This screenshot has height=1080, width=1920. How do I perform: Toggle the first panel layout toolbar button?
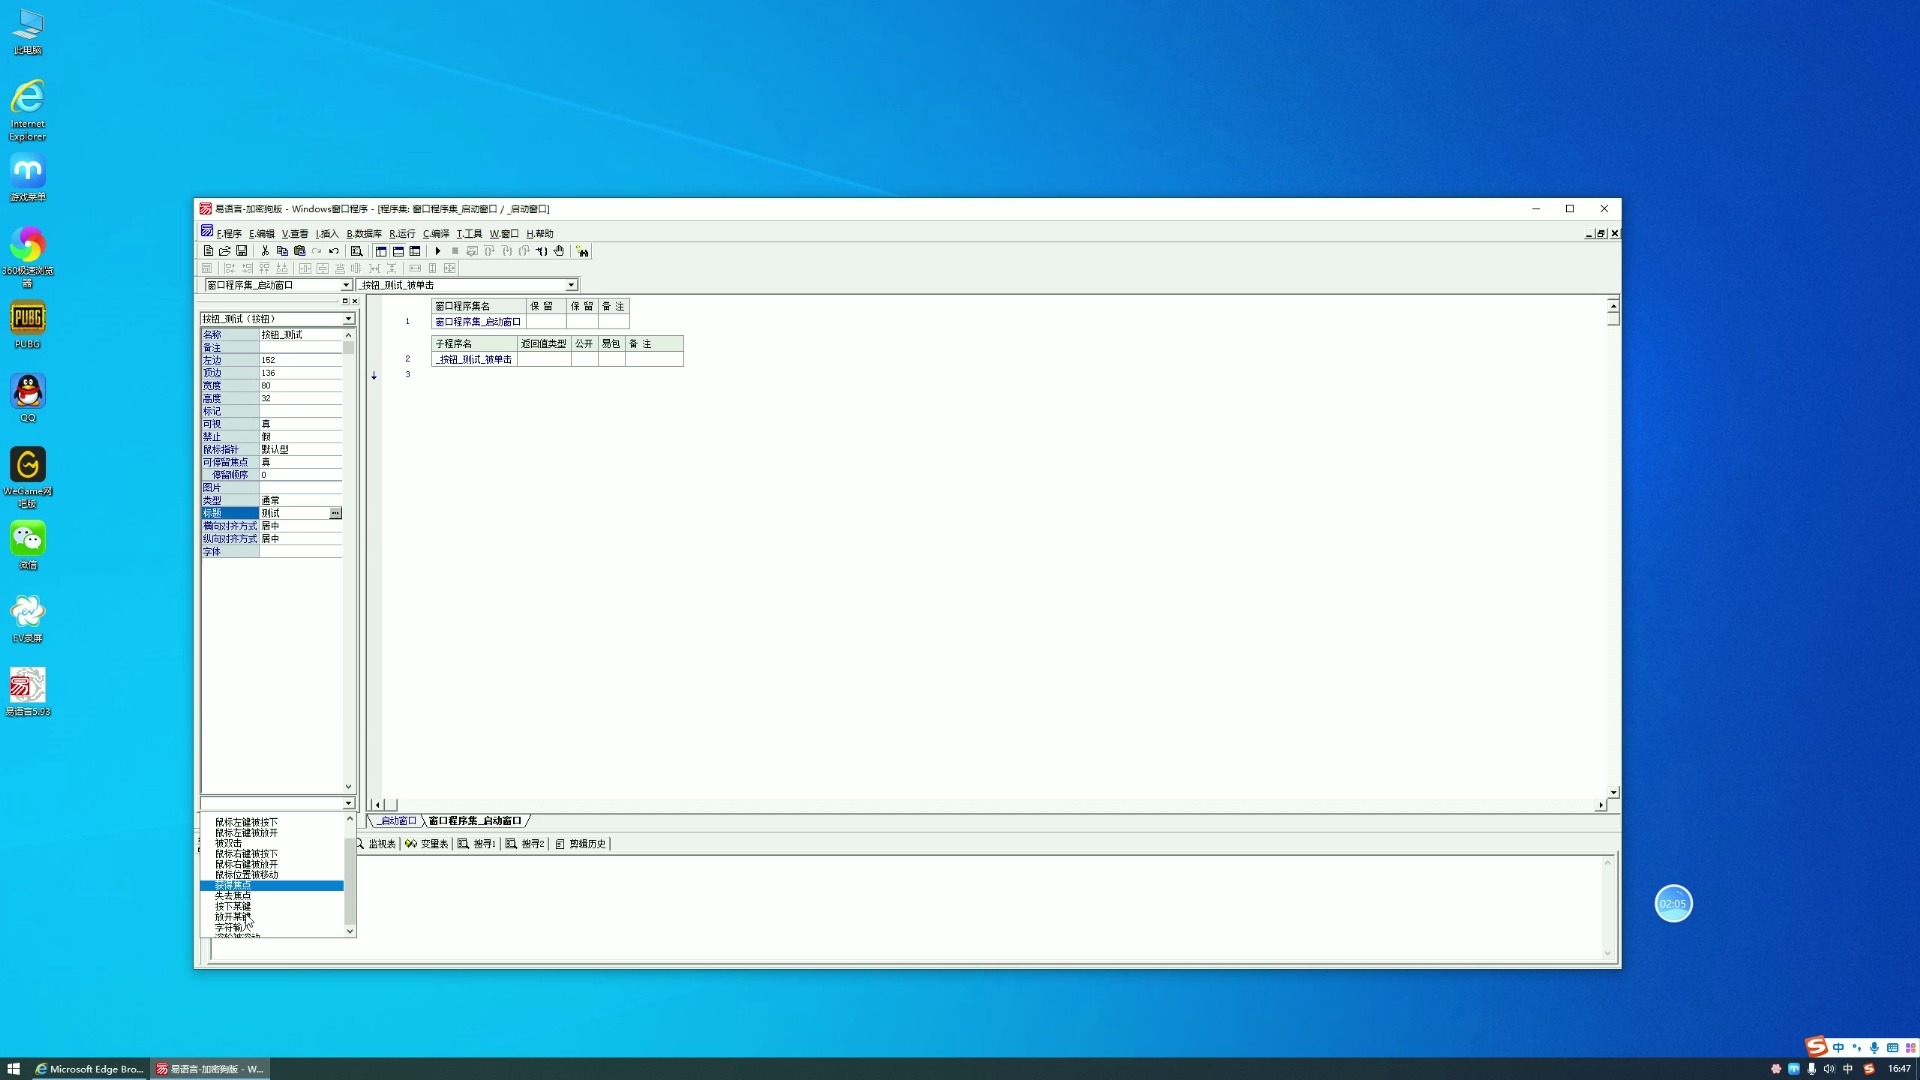381,251
